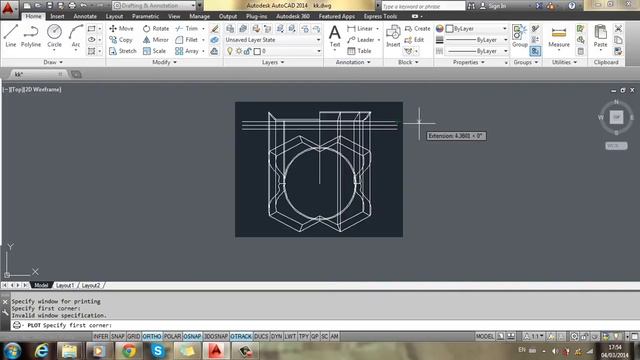The height and width of the screenshot is (360, 640).
Task: Insert a Table
Action: [359, 51]
